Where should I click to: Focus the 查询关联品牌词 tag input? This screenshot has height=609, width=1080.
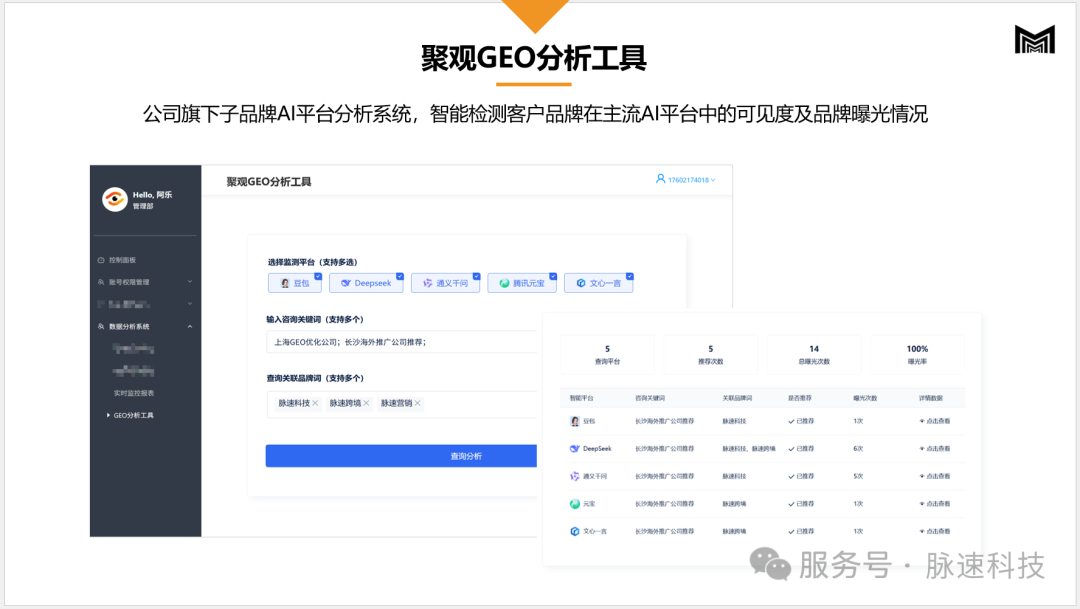click(x=402, y=404)
